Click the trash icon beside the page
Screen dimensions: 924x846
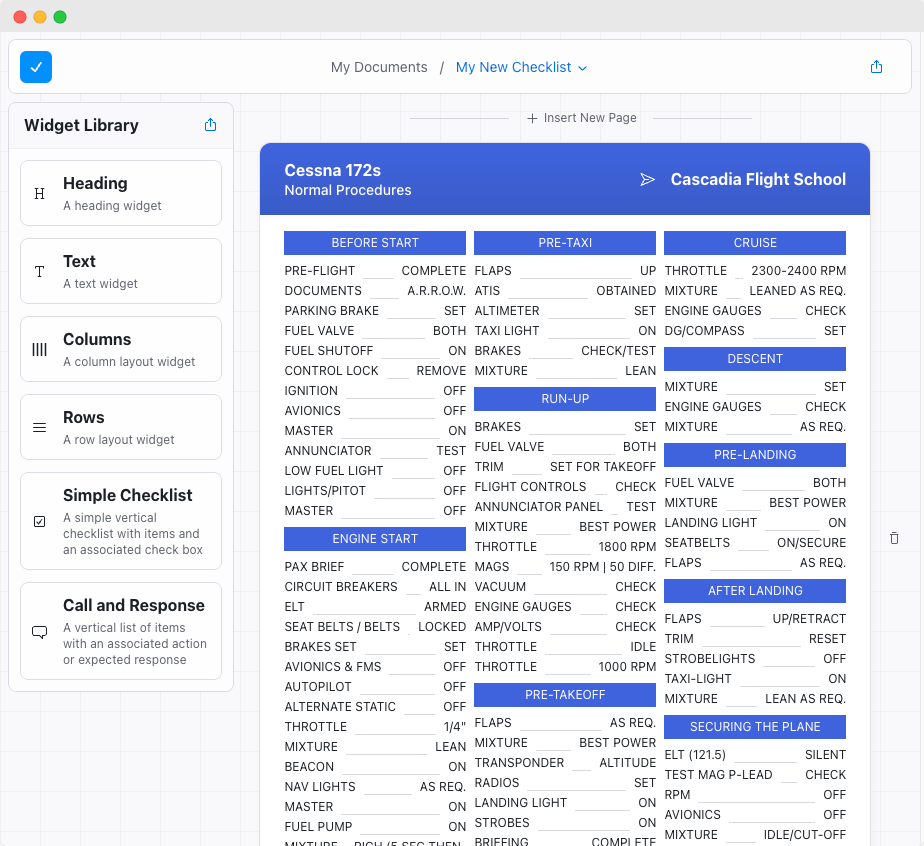click(894, 537)
